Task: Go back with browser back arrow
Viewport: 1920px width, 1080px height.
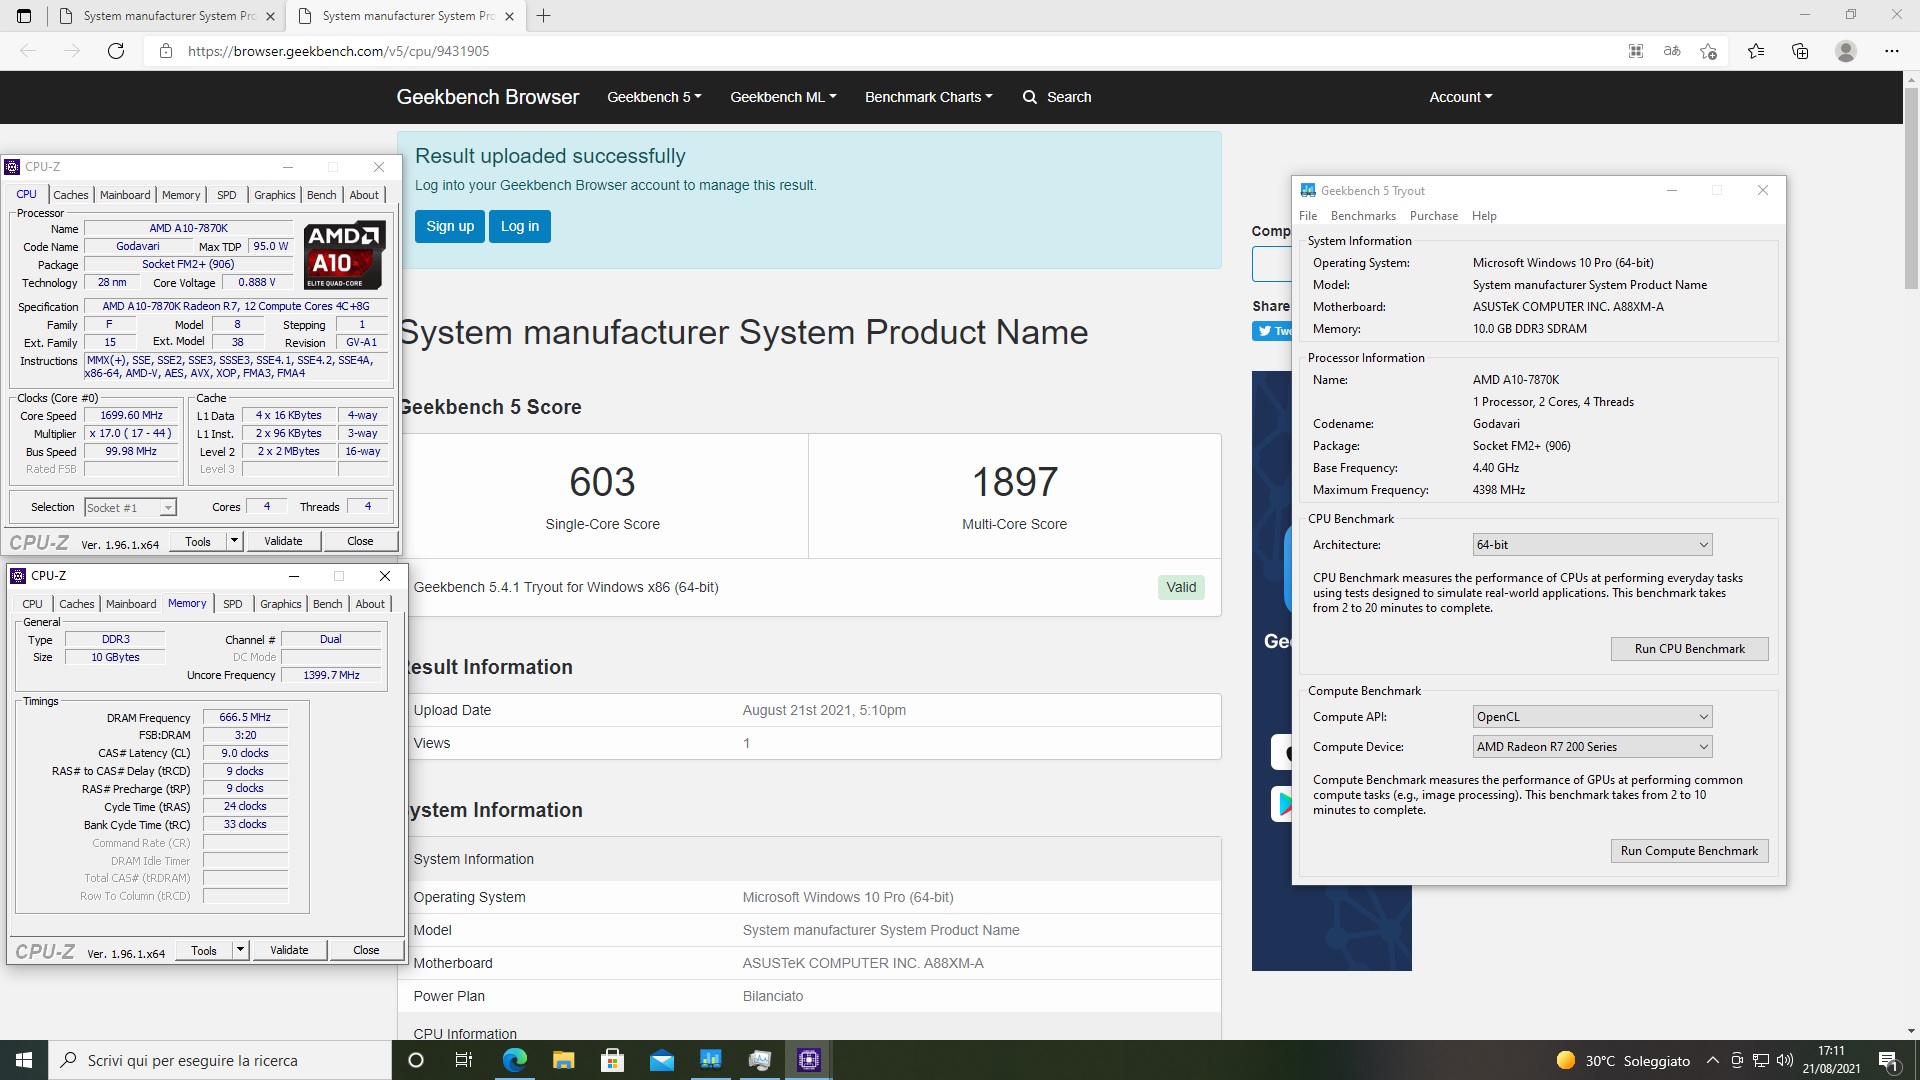Action: [28, 51]
